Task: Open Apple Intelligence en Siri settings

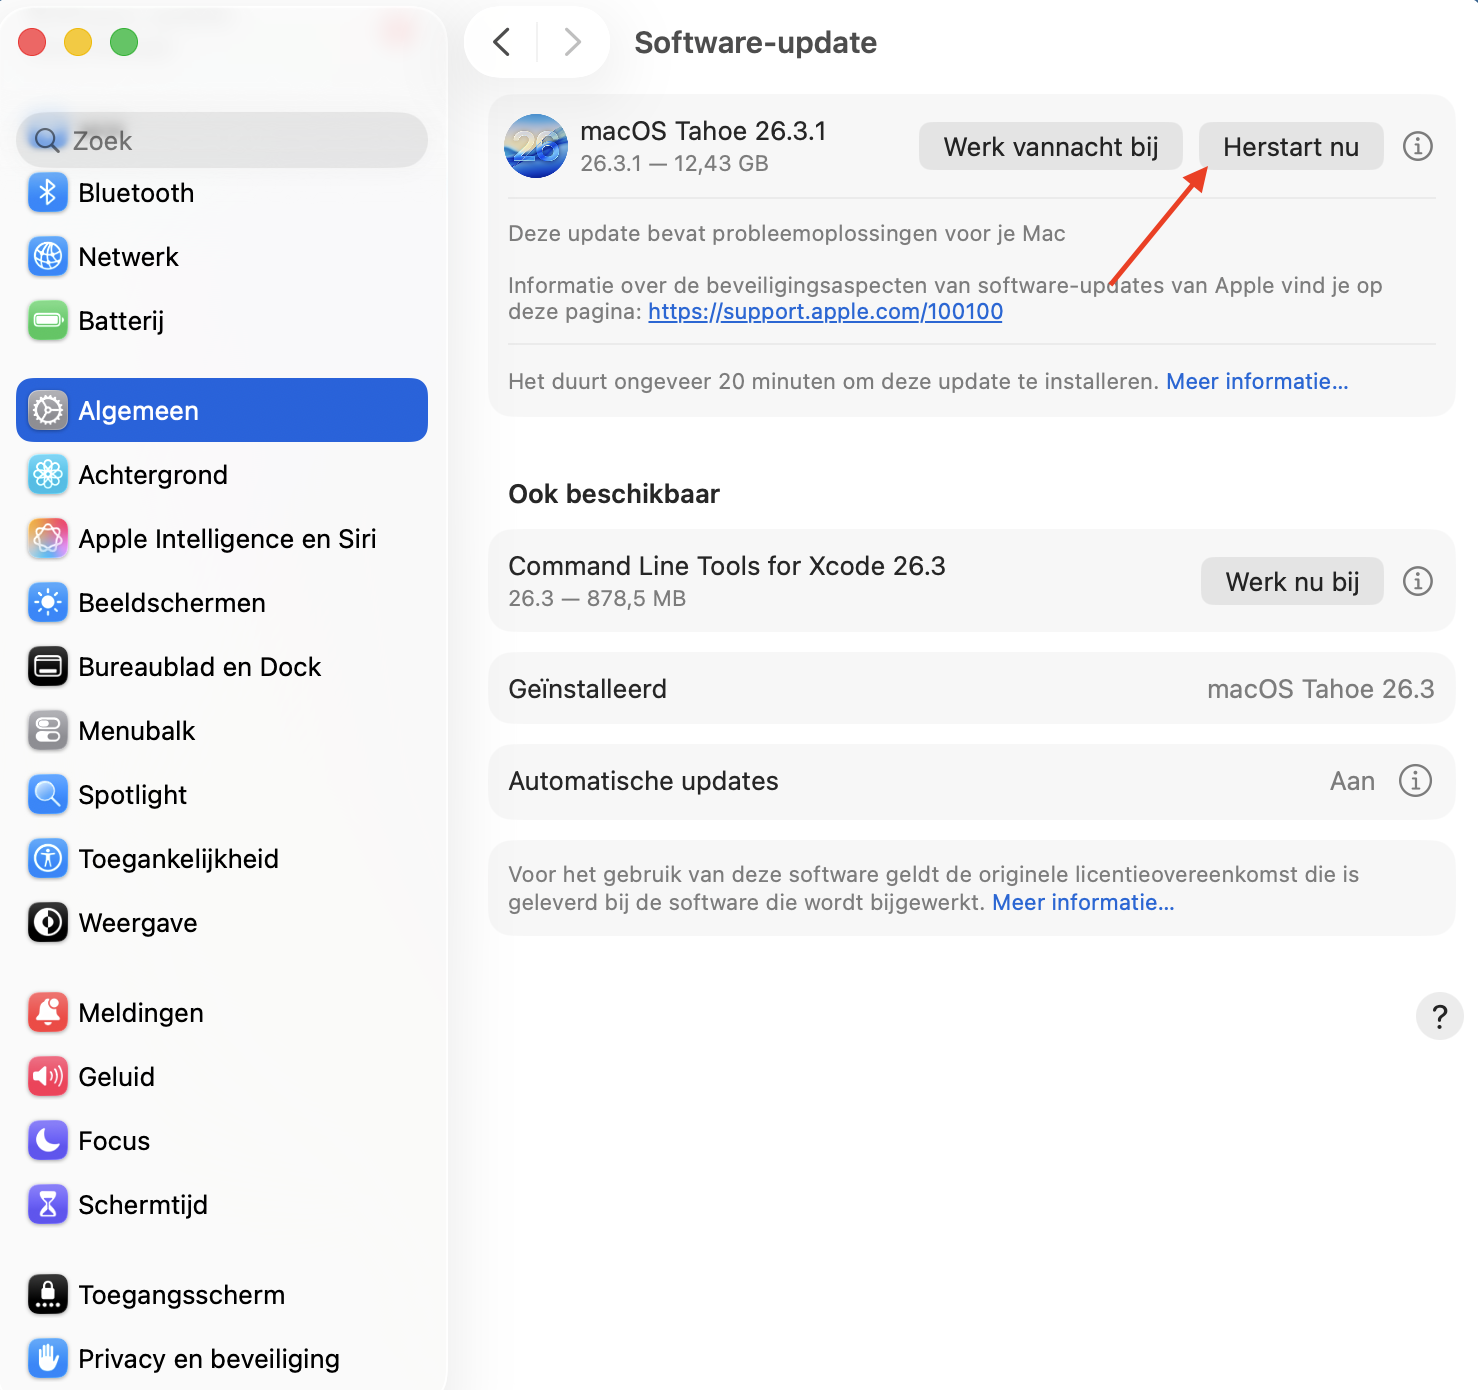Action: tap(227, 538)
